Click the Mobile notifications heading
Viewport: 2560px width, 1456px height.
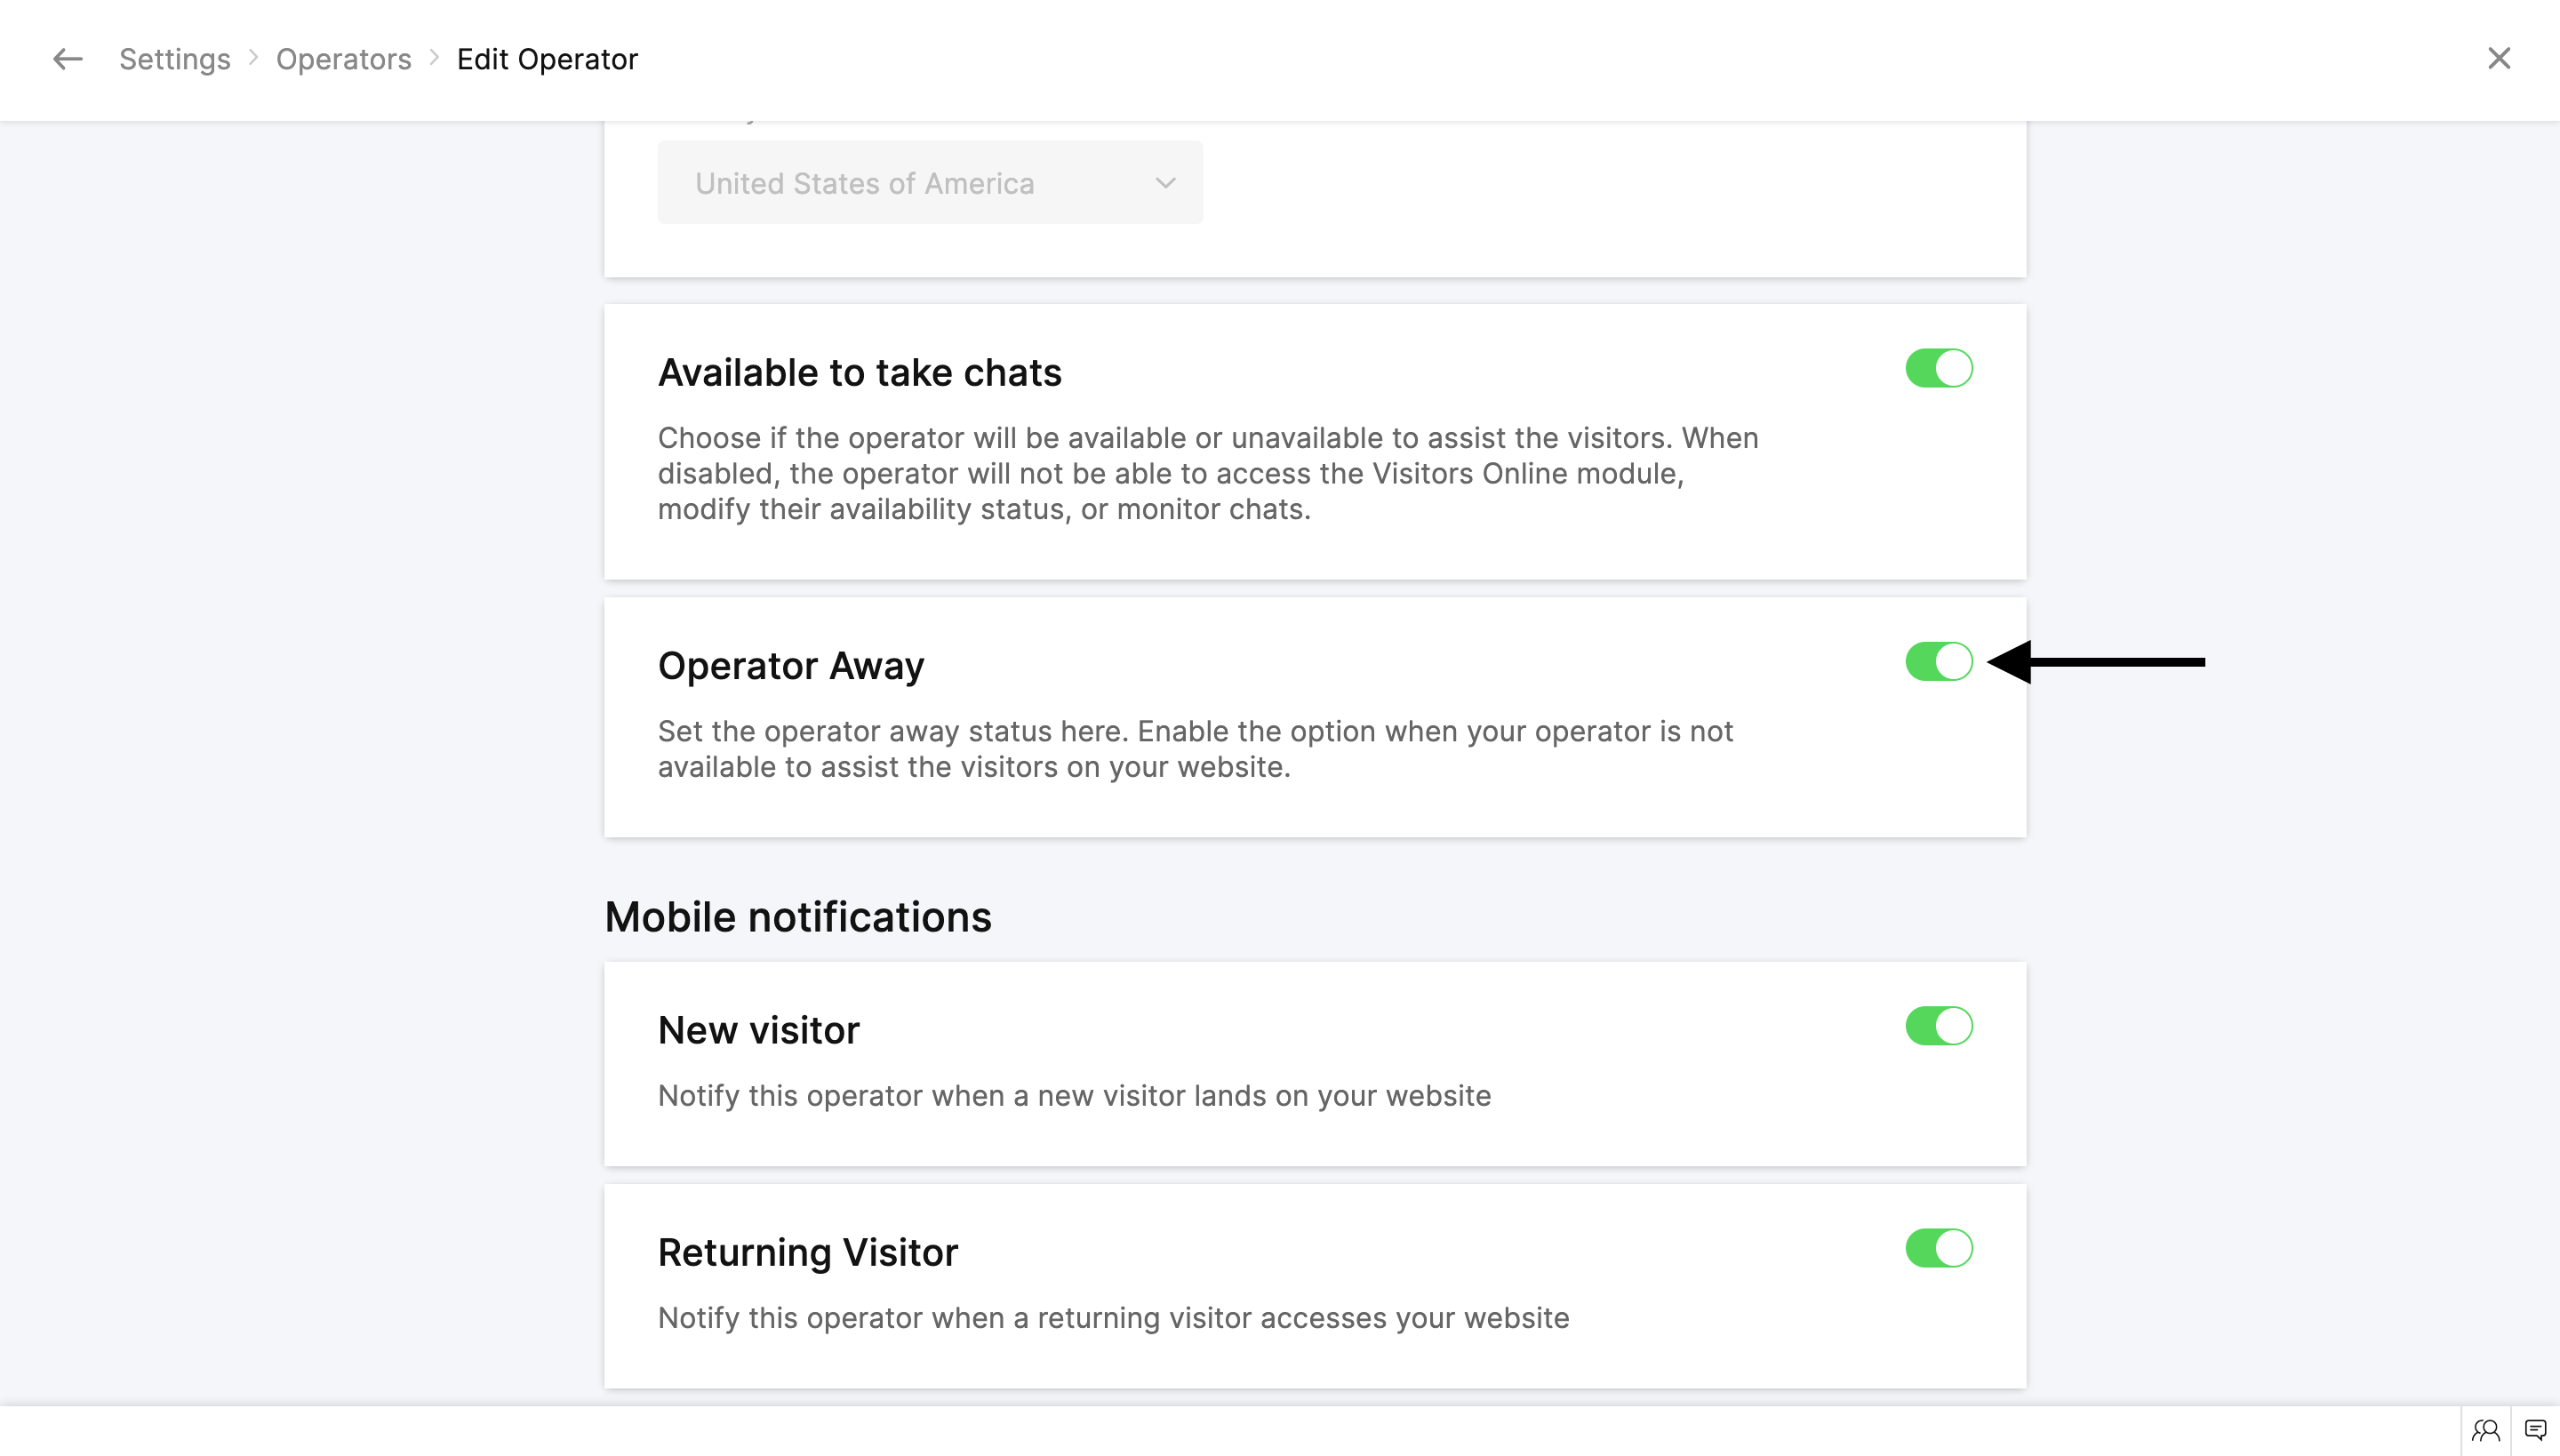[x=797, y=917]
